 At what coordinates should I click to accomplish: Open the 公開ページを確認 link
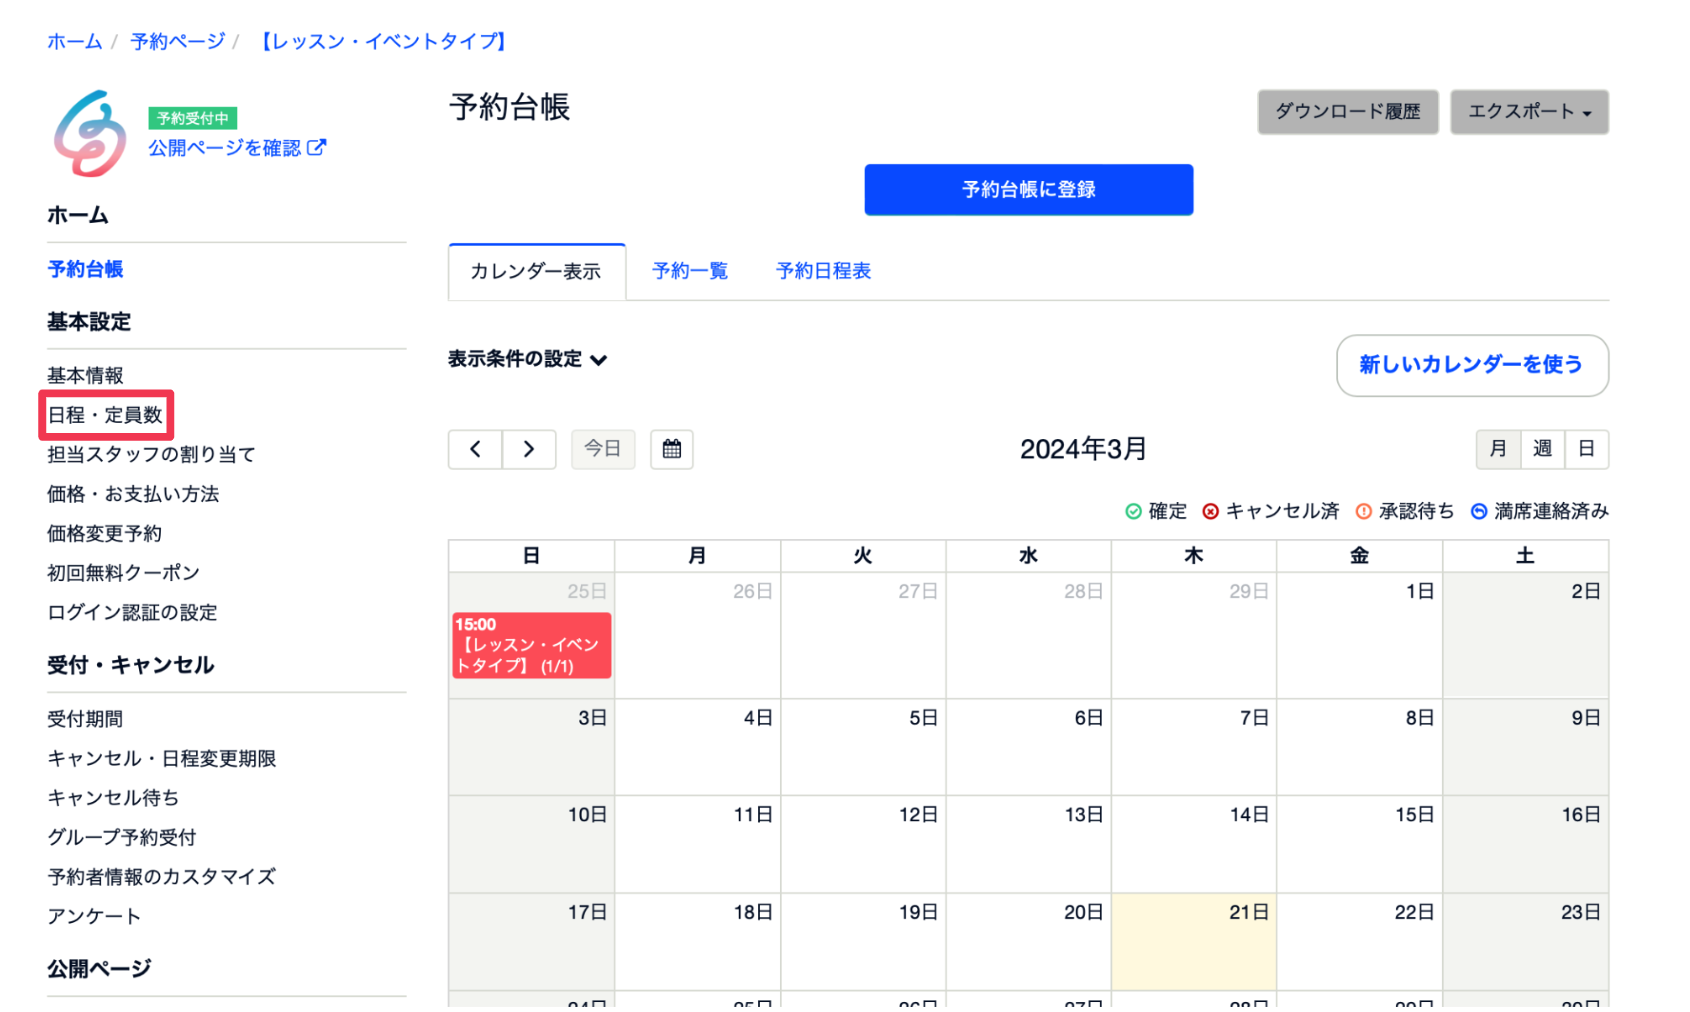tap(225, 148)
